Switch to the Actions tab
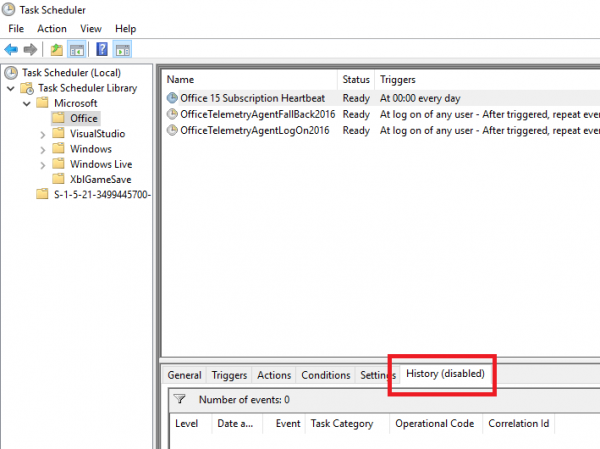The height and width of the screenshot is (449, 600). tap(274, 375)
